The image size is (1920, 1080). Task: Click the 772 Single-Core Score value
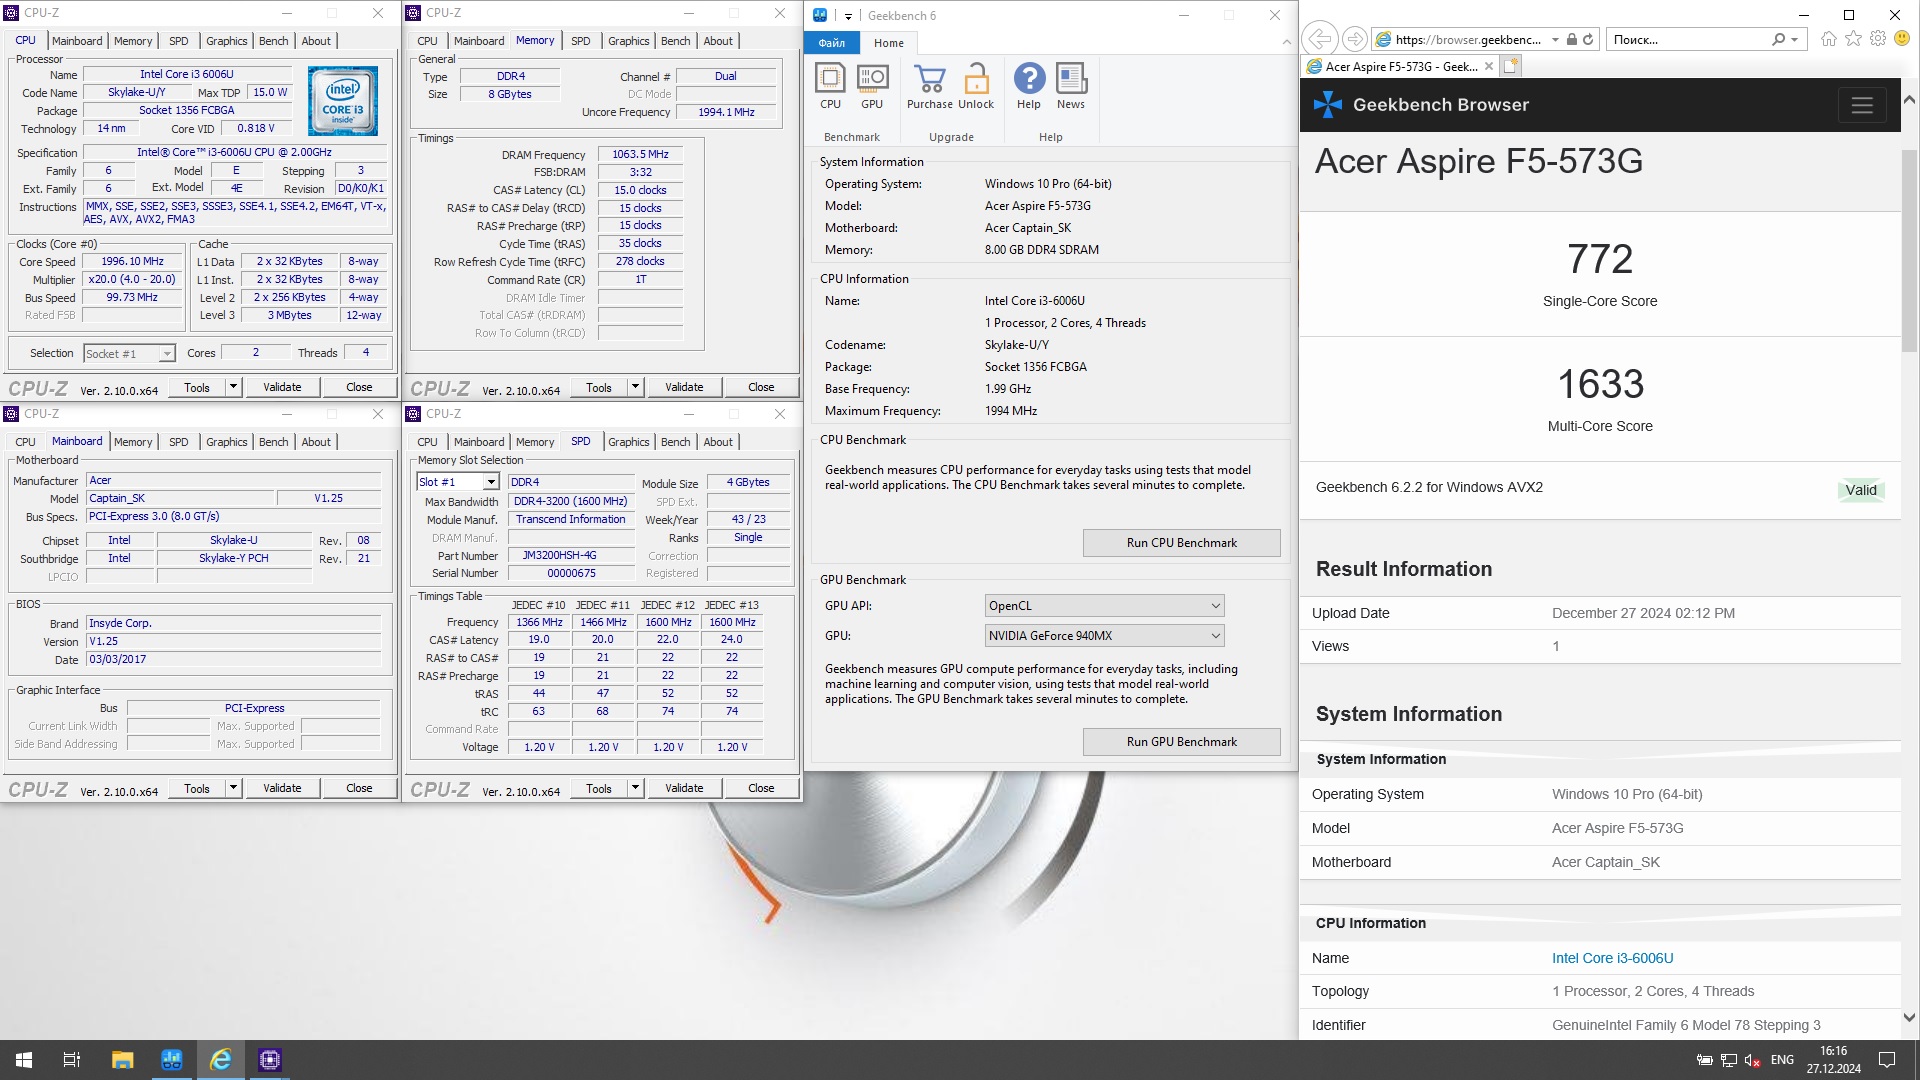[1600, 260]
